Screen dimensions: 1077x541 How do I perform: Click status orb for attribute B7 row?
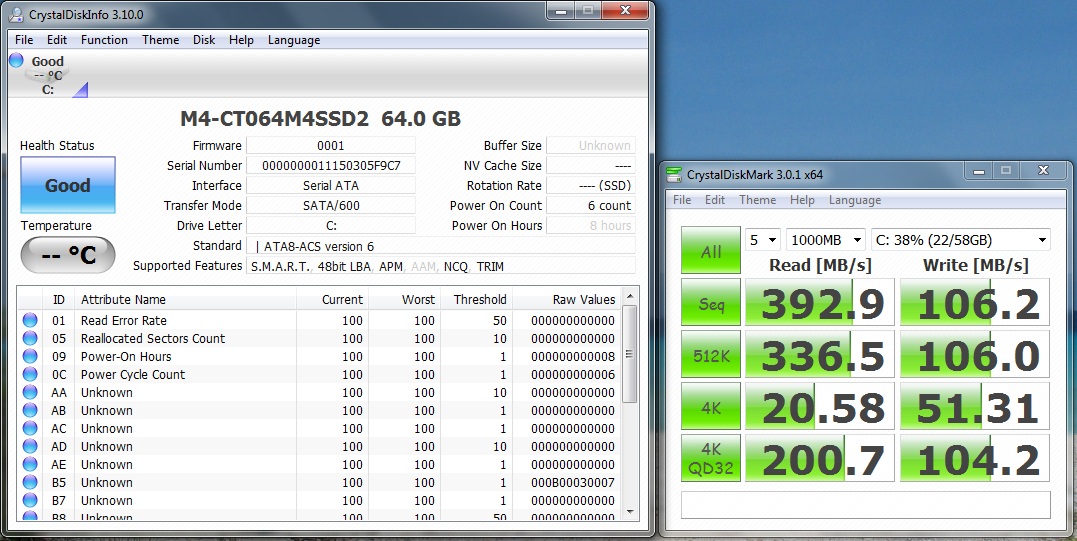pos(30,500)
